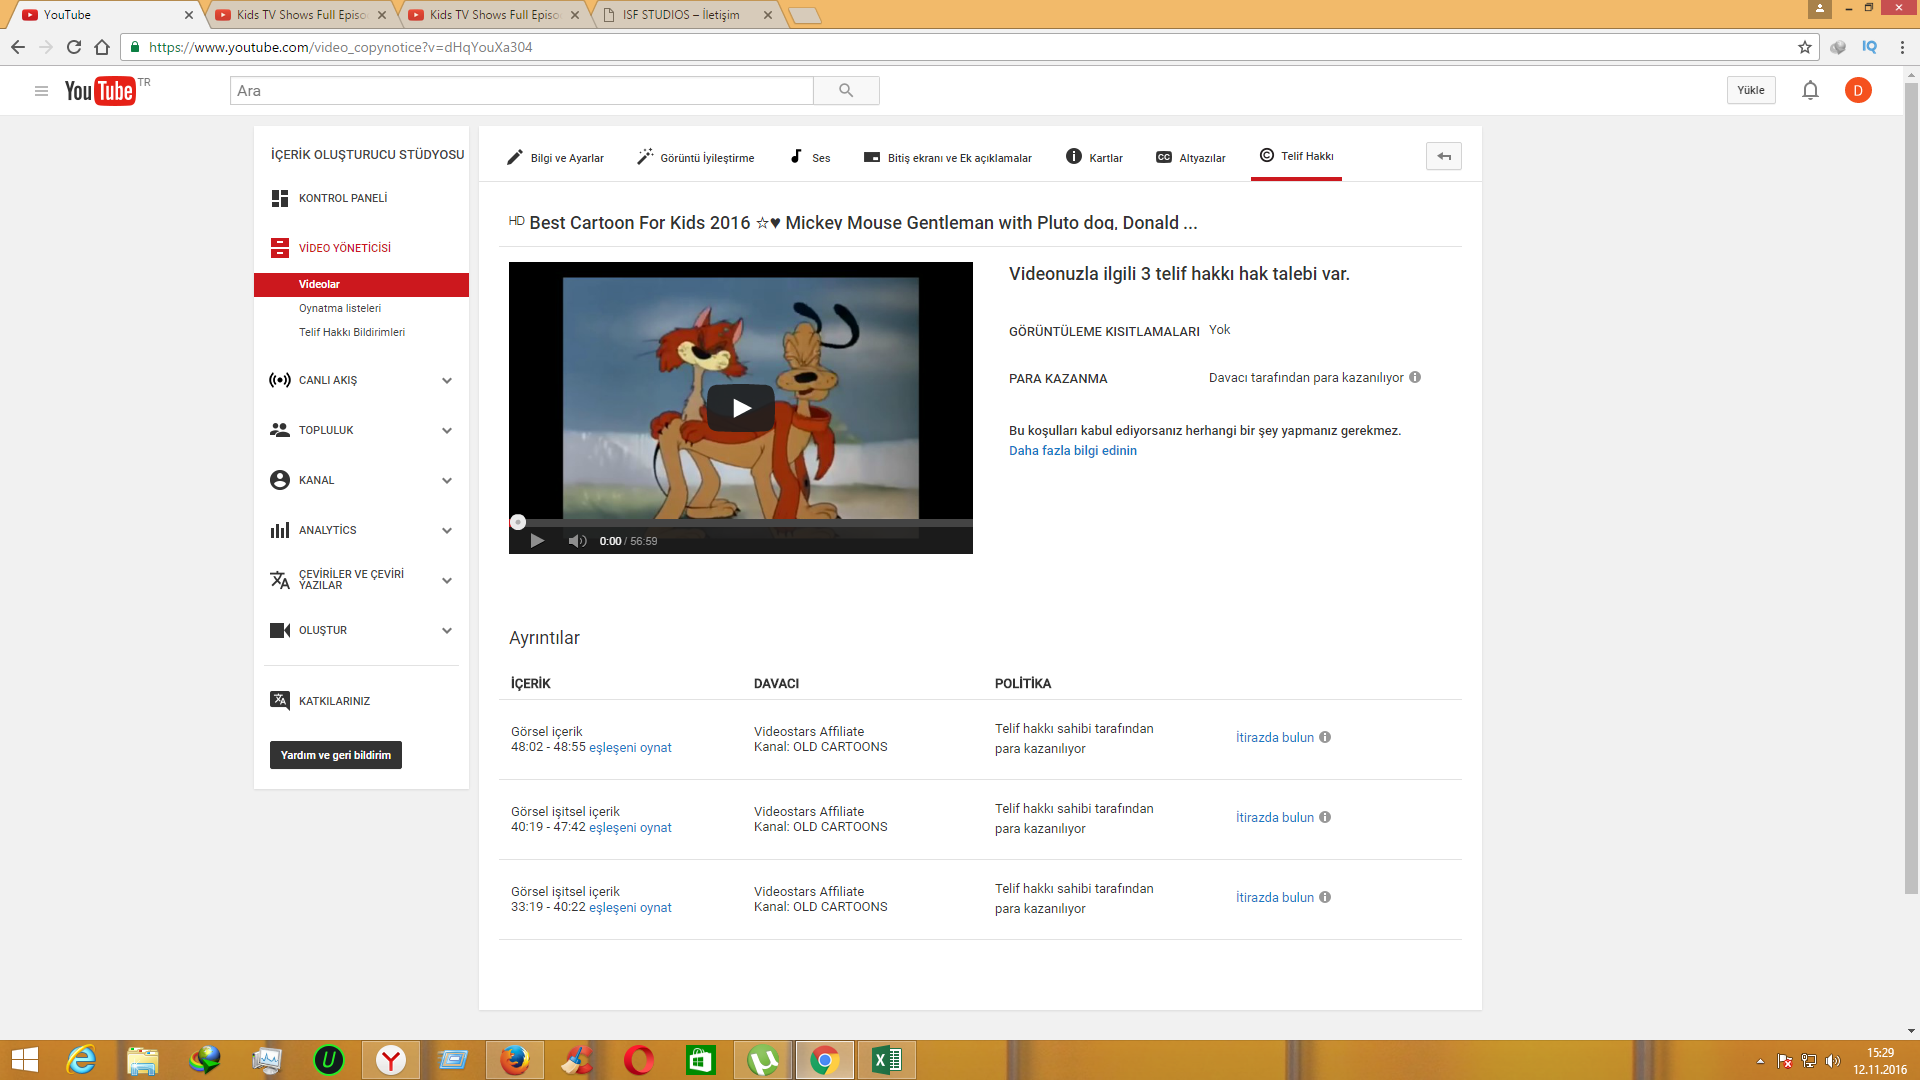
Task: Click the search magnifier button
Action: [846, 91]
